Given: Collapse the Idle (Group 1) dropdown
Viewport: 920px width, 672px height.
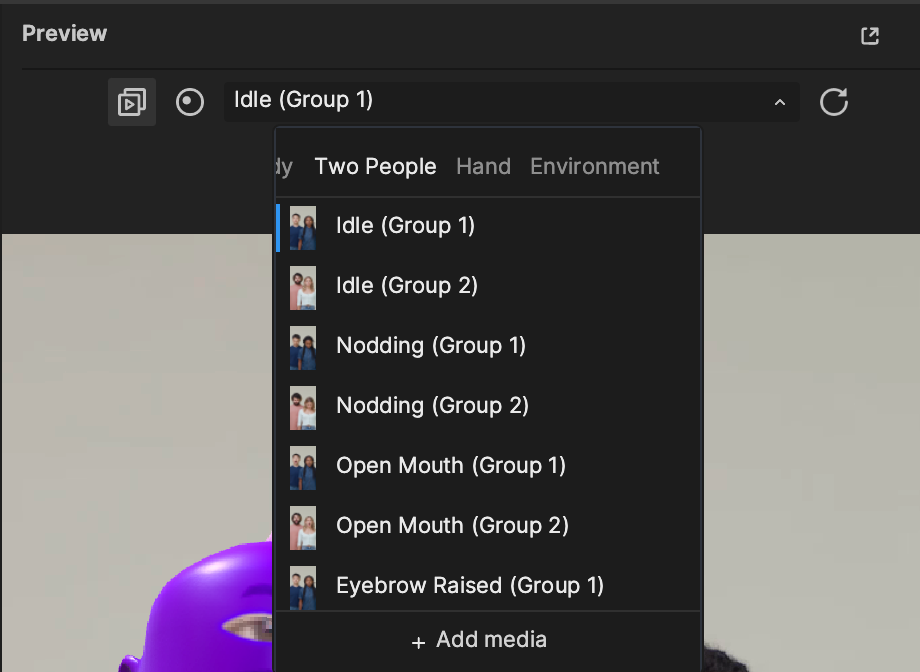Looking at the screenshot, I should pos(512,102).
